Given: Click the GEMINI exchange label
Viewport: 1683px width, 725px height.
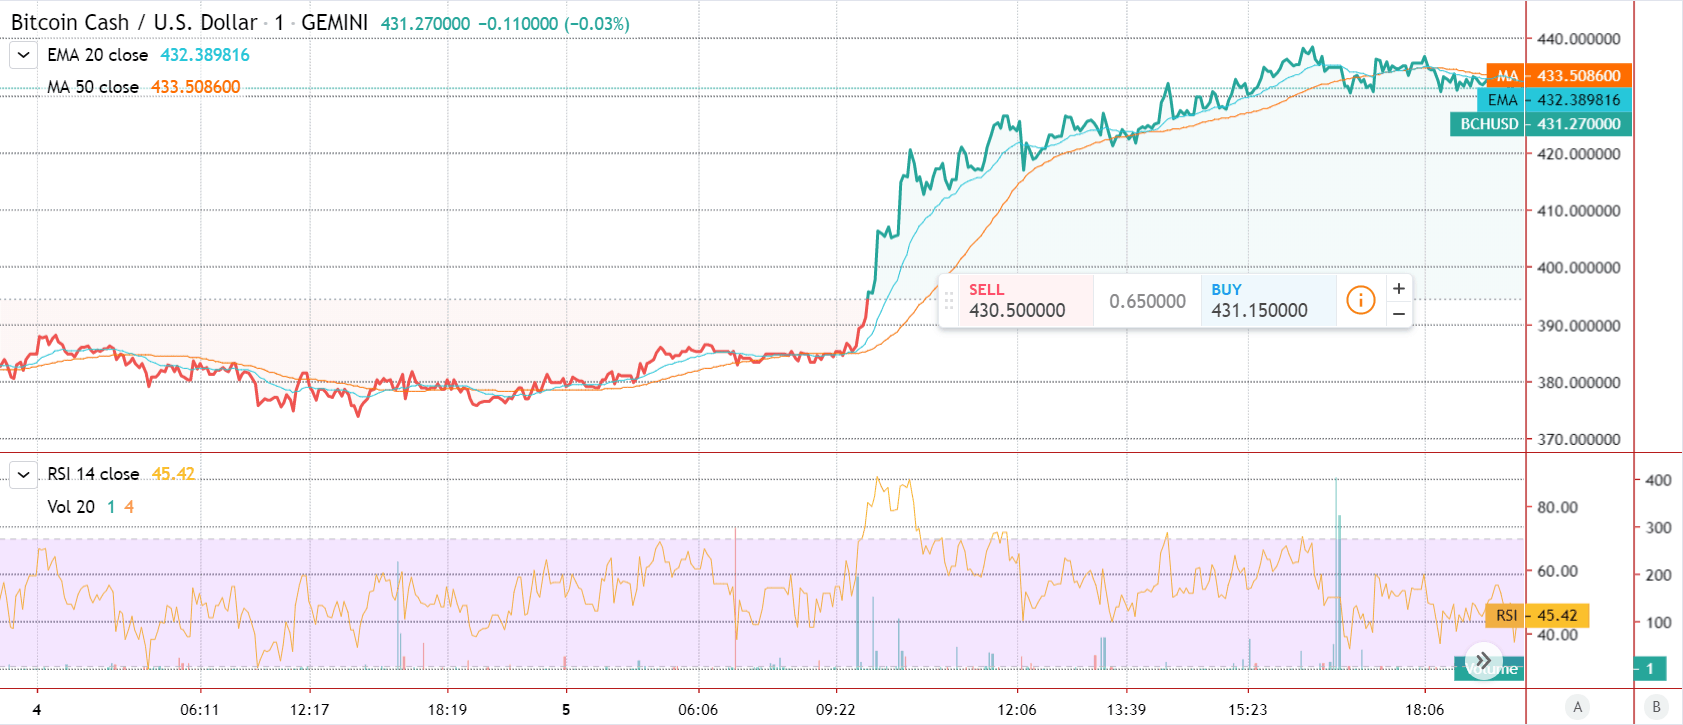Looking at the screenshot, I should pos(334,22).
